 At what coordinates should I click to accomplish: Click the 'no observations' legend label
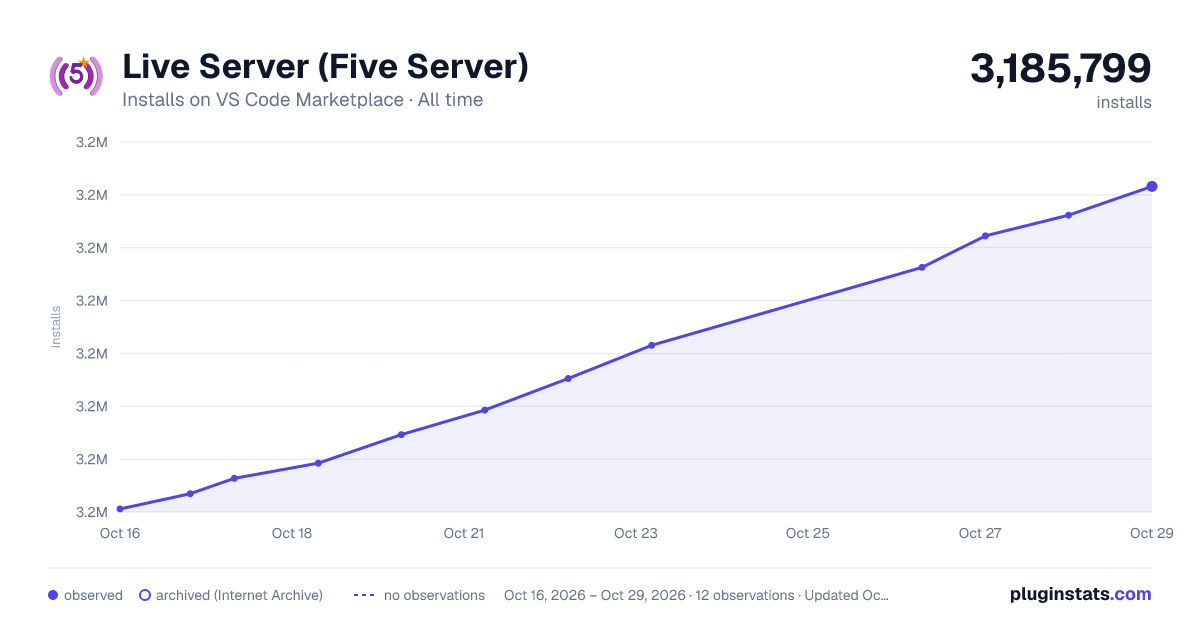[434, 595]
